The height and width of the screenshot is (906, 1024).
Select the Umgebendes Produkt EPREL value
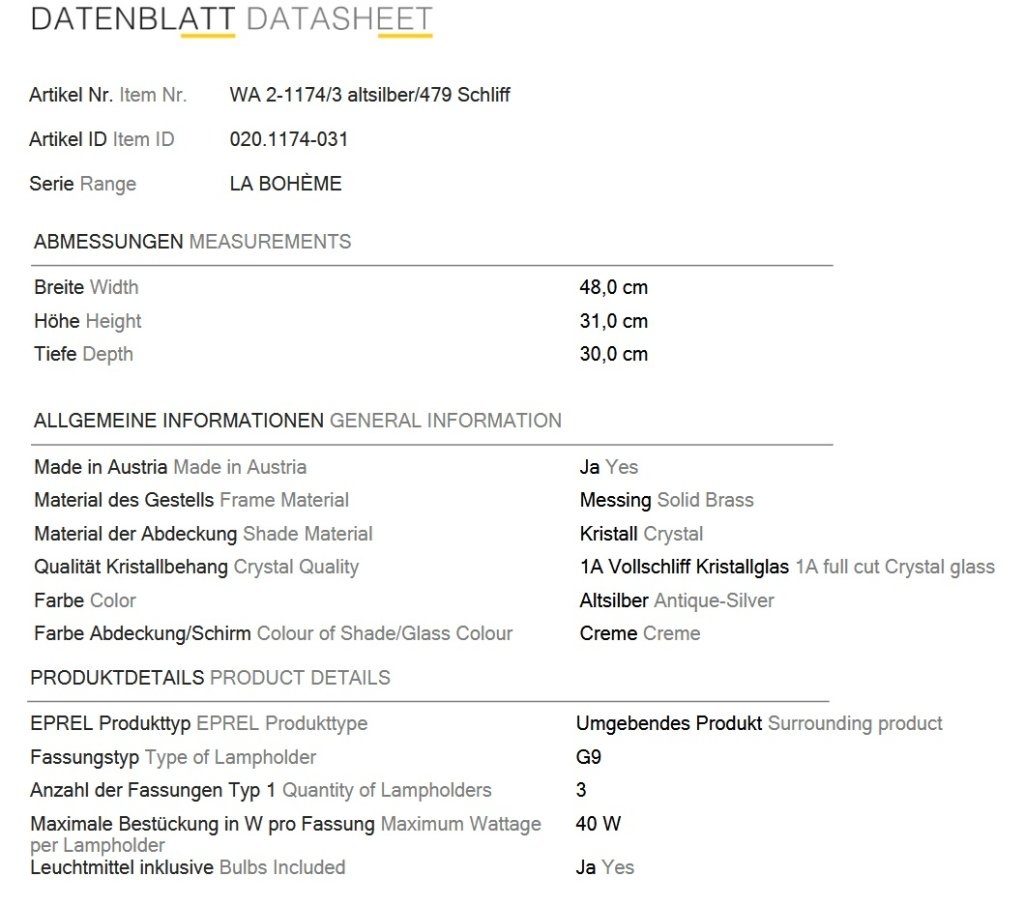(x=759, y=724)
